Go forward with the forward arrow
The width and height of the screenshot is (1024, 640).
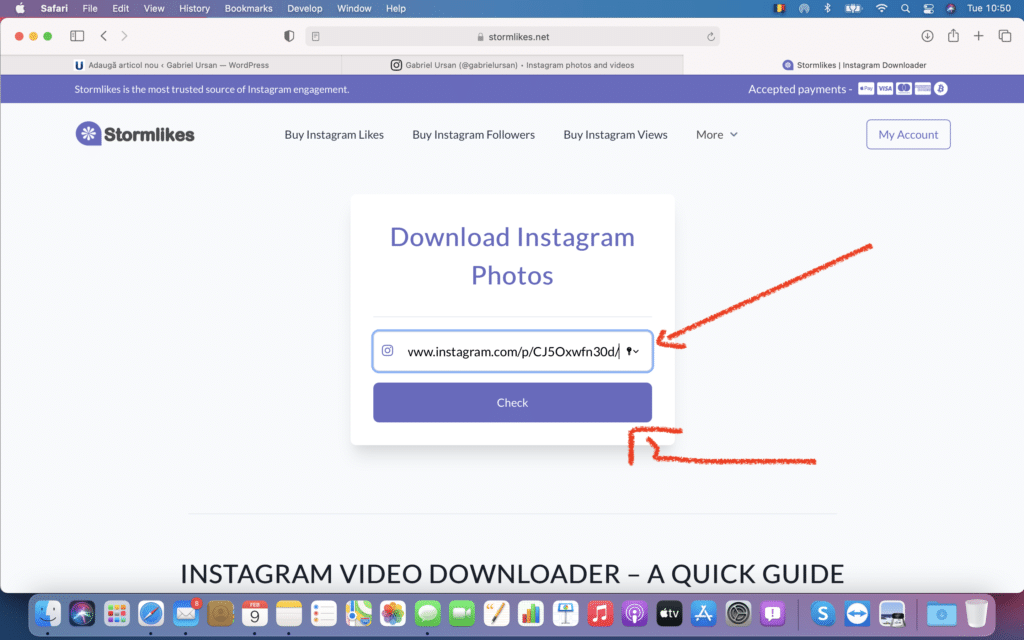coord(124,36)
